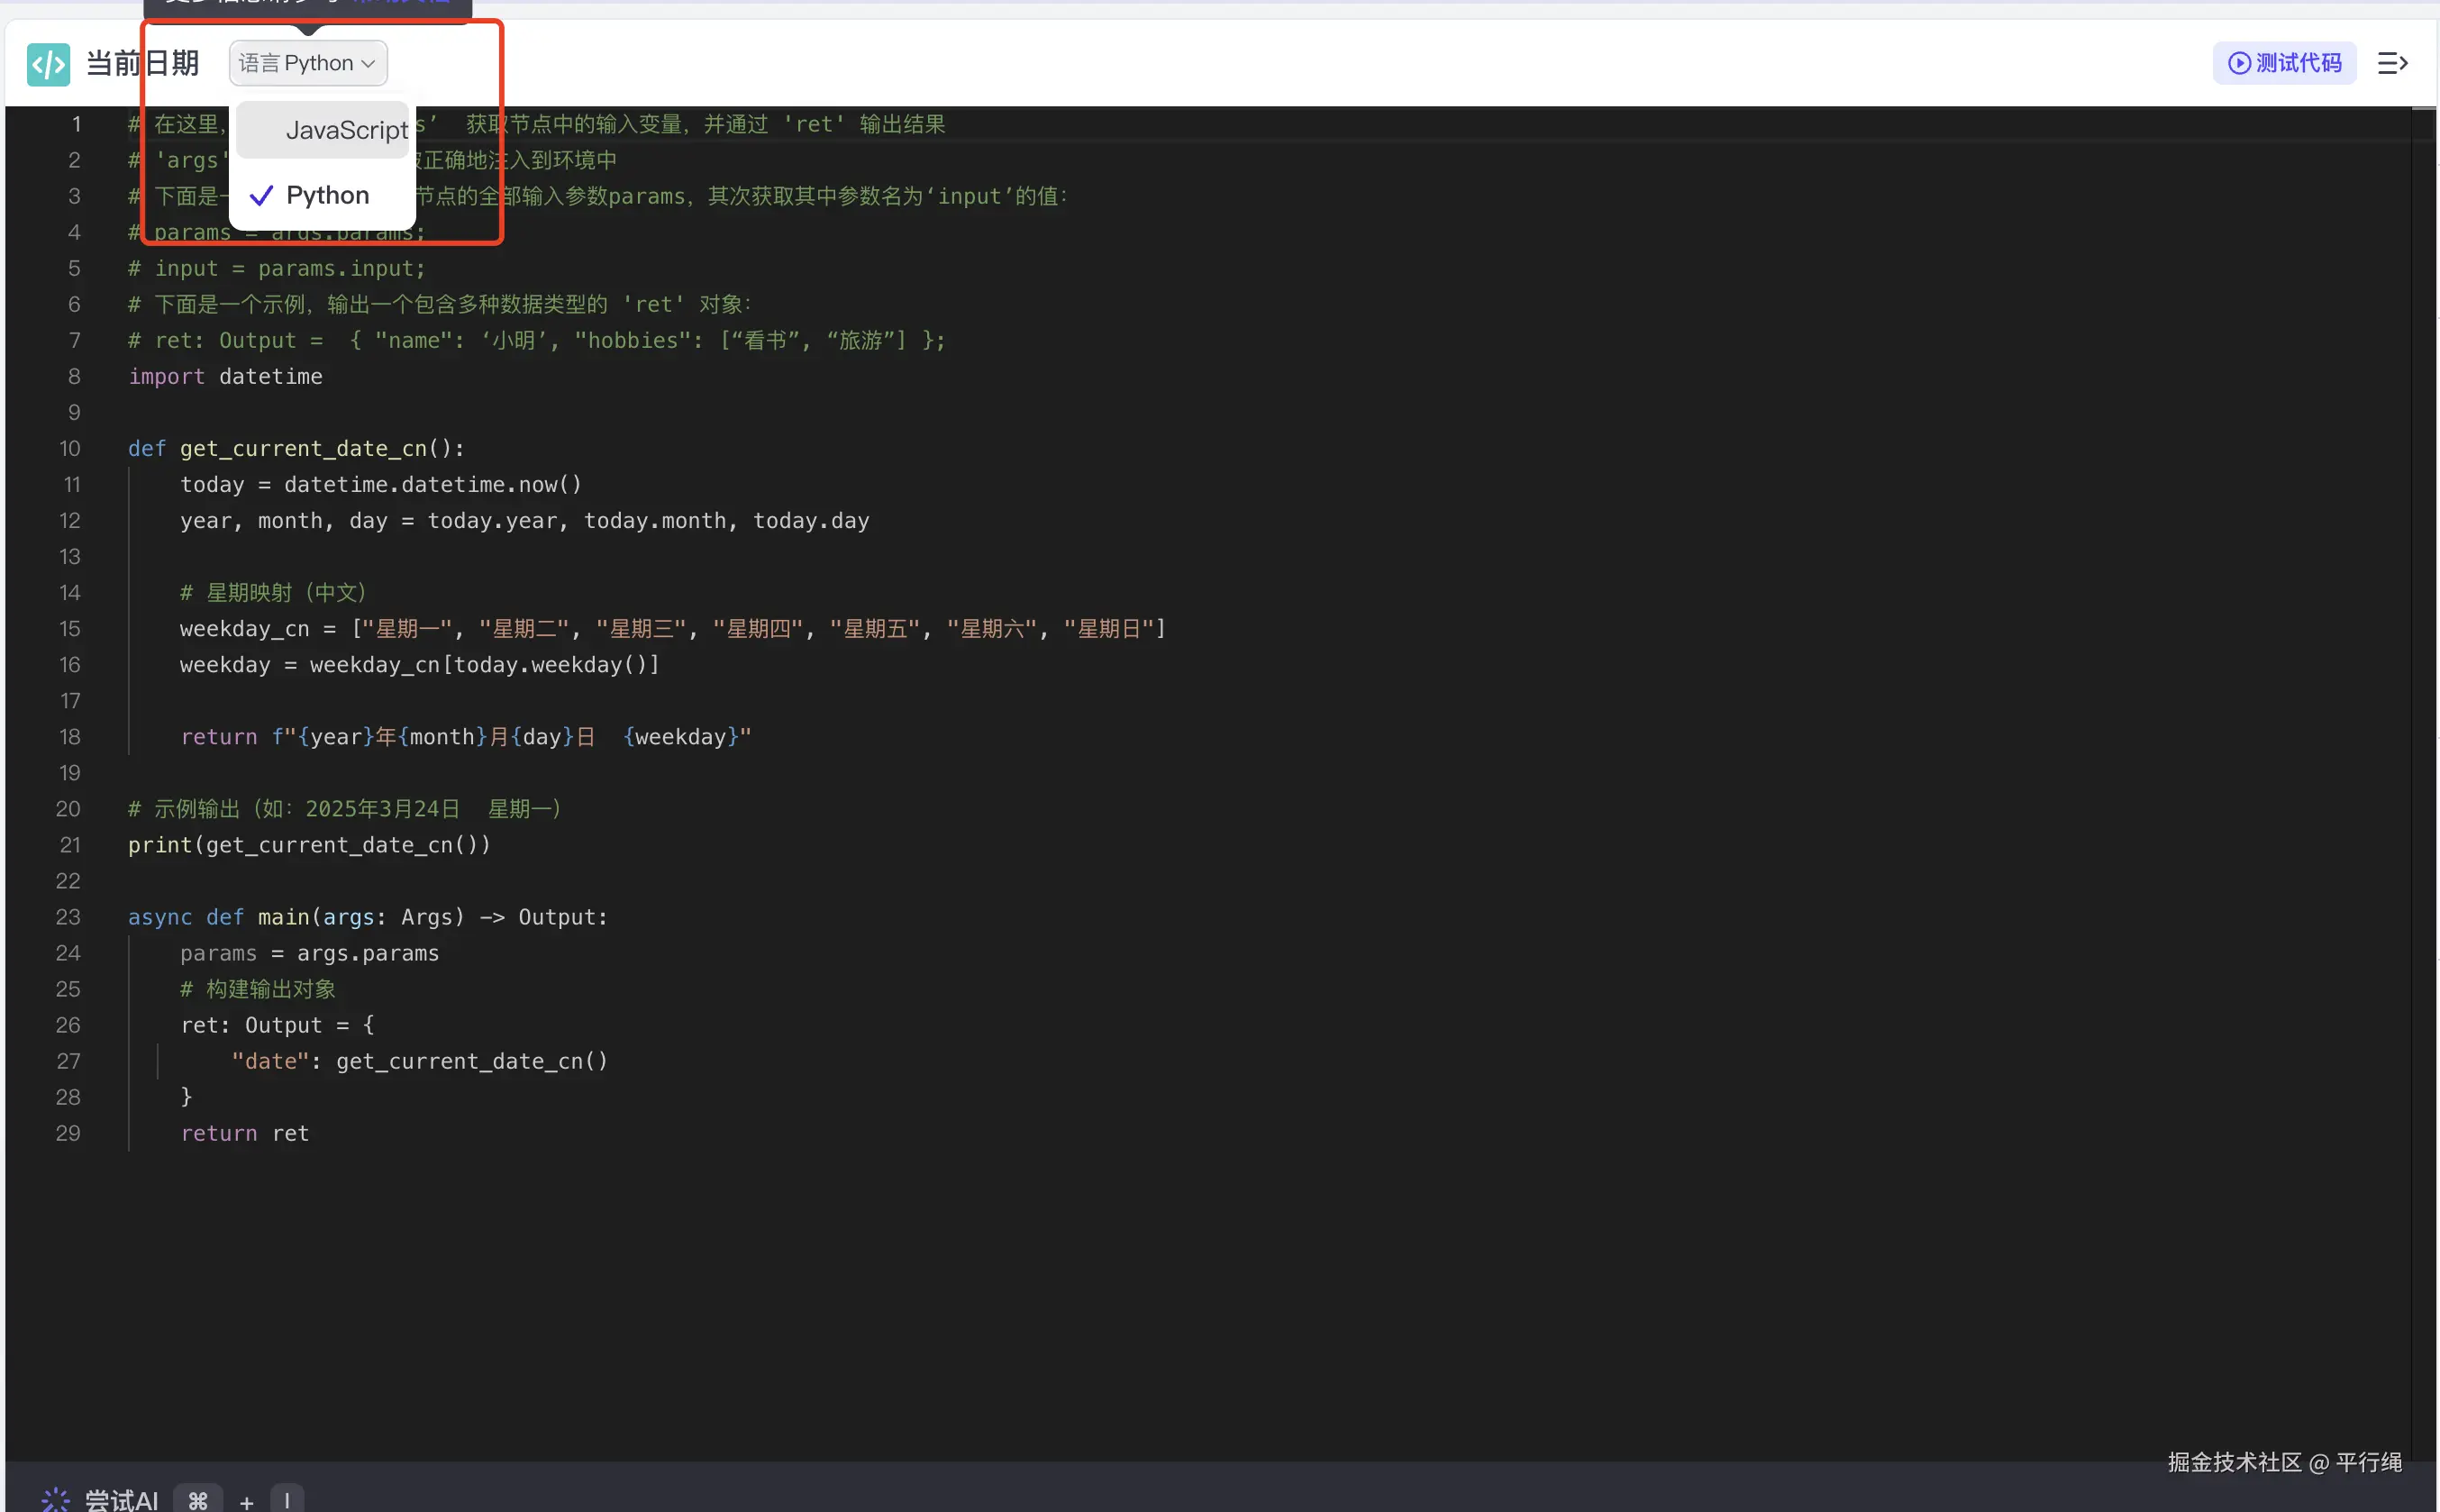
Task: Click the 测试代码 button label
Action: [x=2298, y=64]
